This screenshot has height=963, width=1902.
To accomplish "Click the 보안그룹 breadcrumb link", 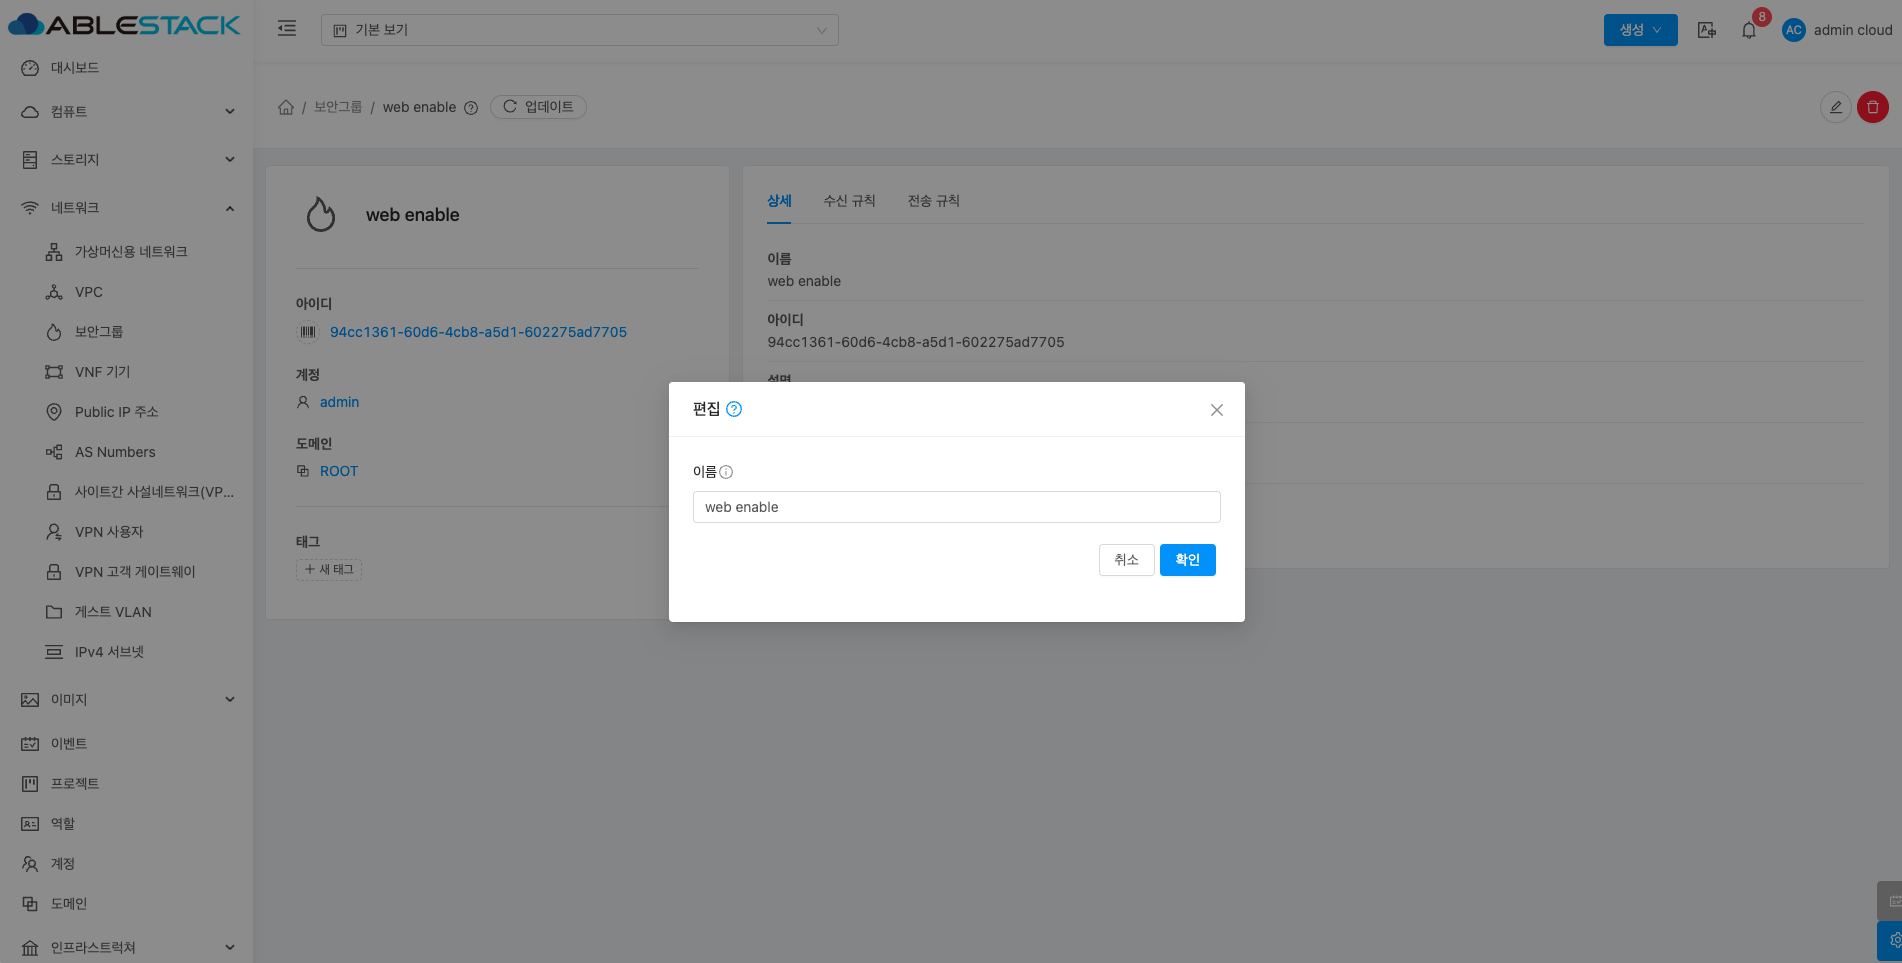I will (338, 107).
